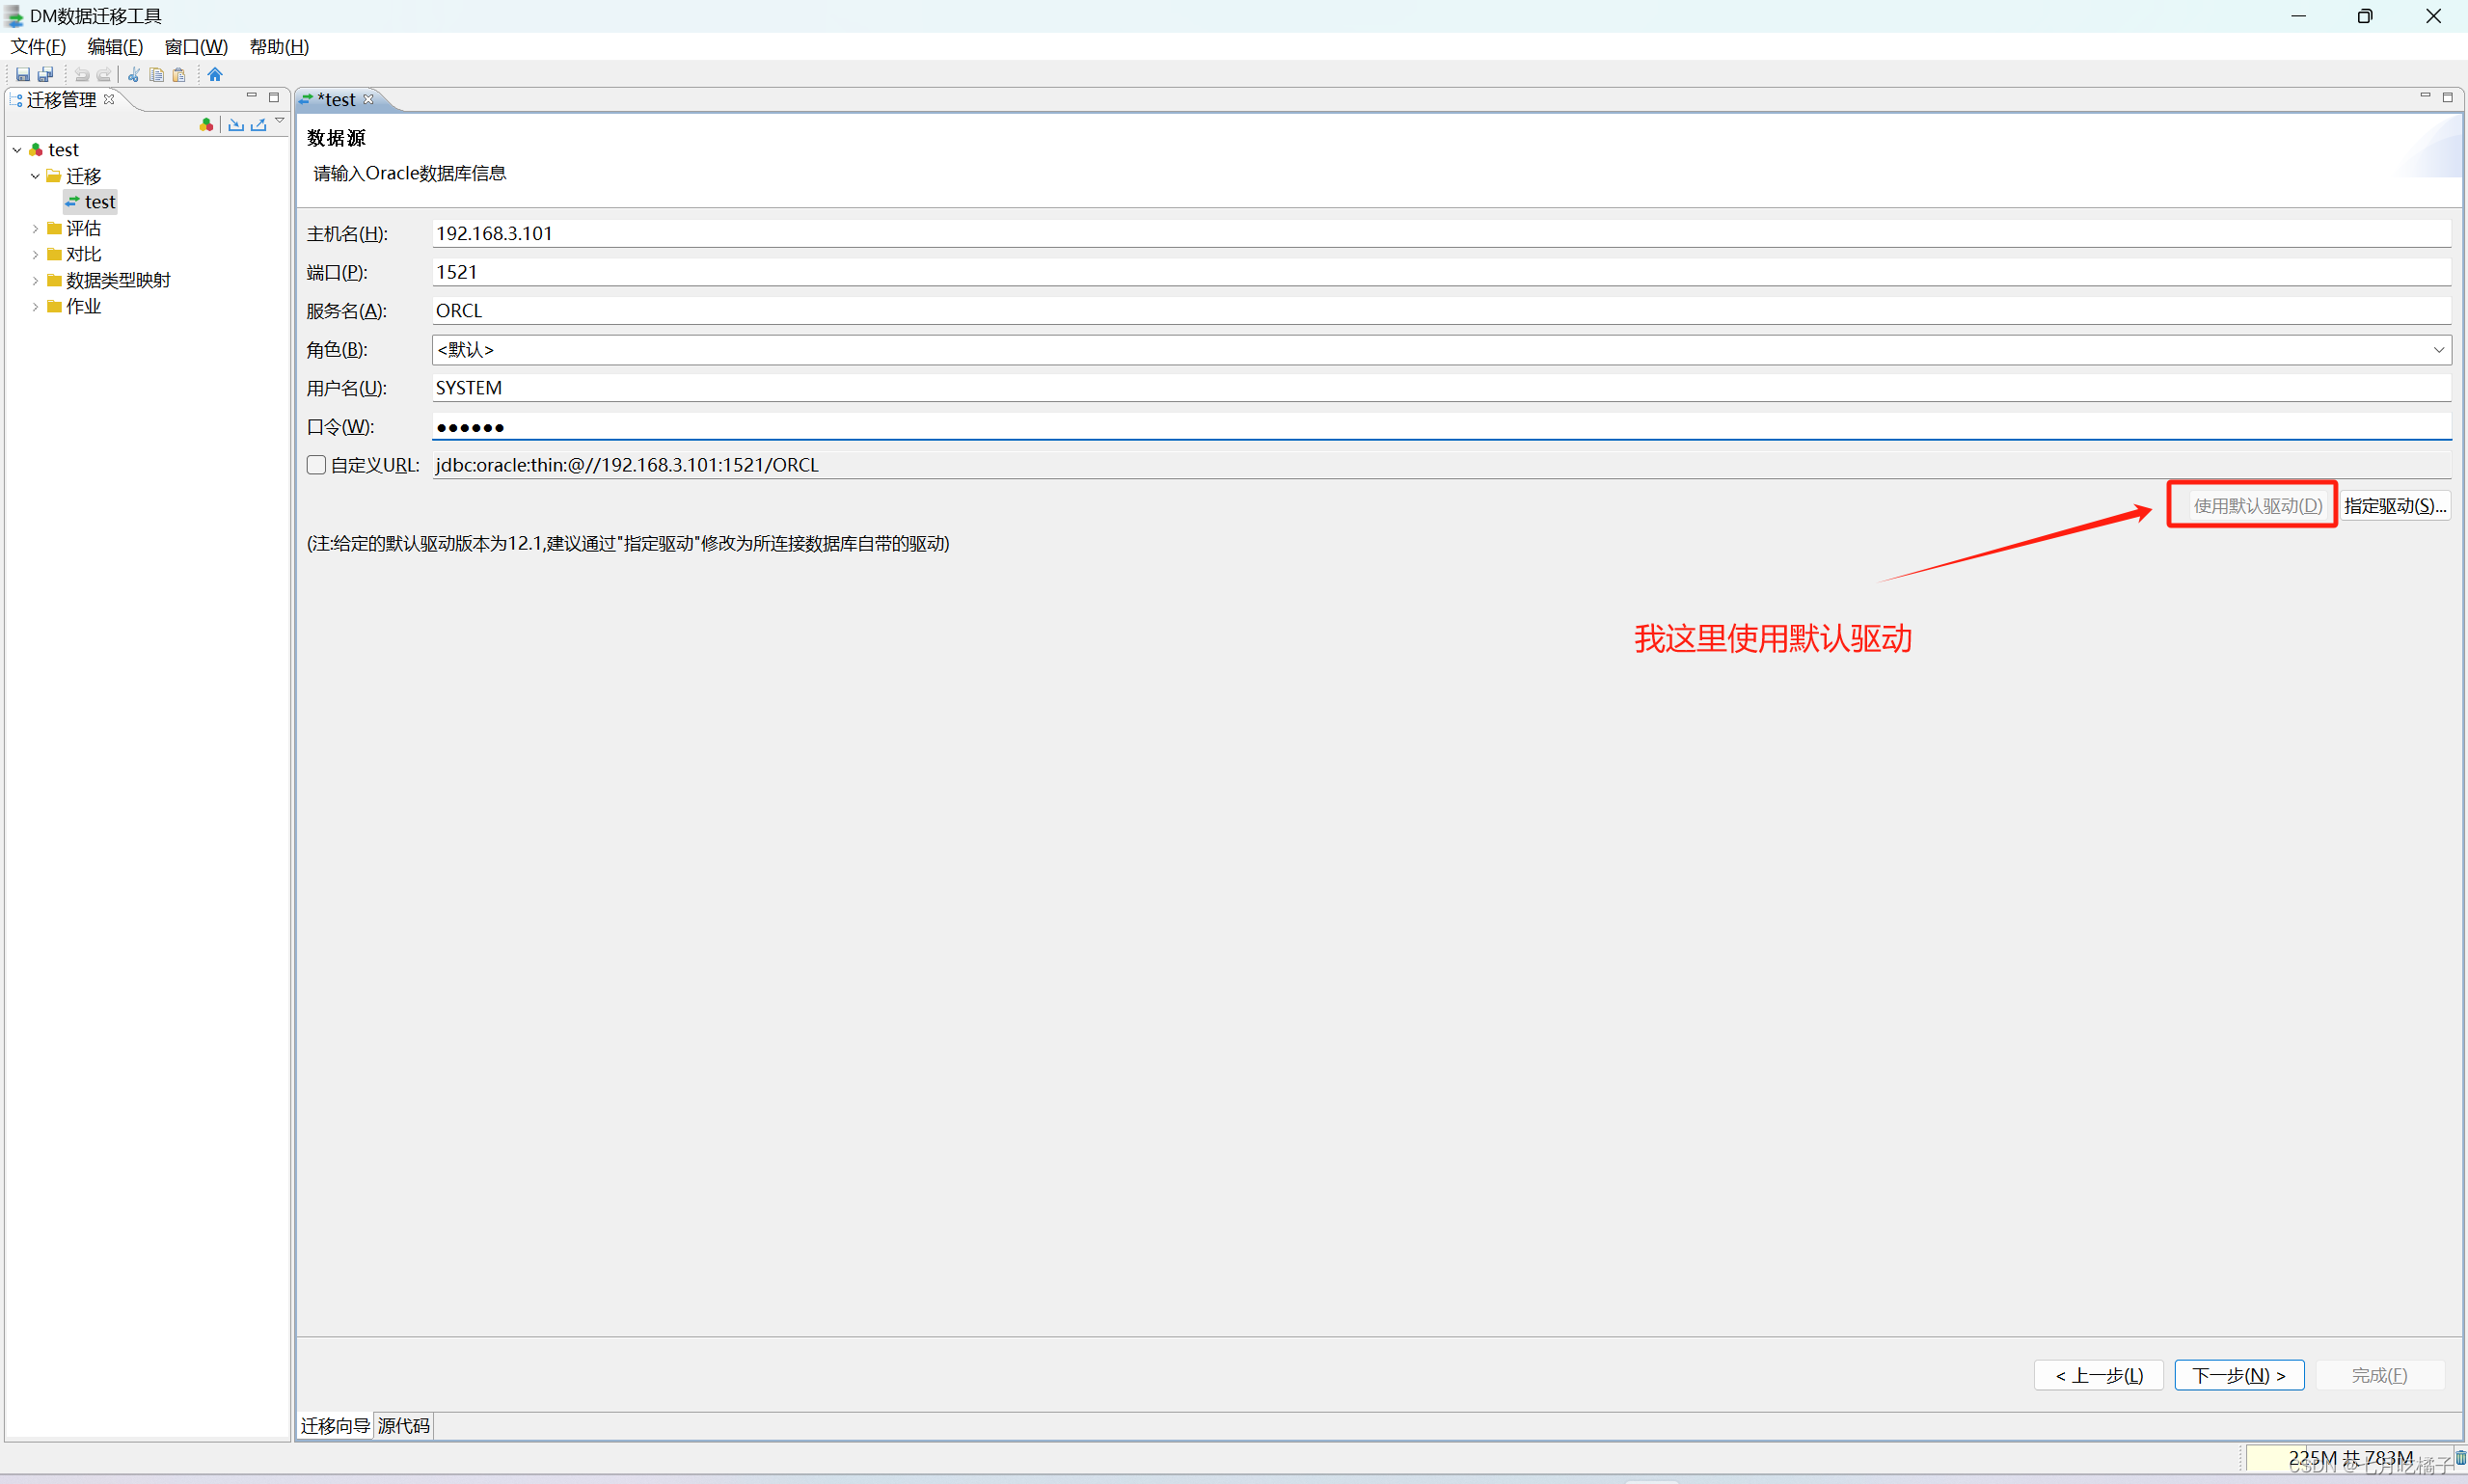The height and width of the screenshot is (1484, 2468).
Task: Click the 完成(F) finish button
Action: coord(2380,1376)
